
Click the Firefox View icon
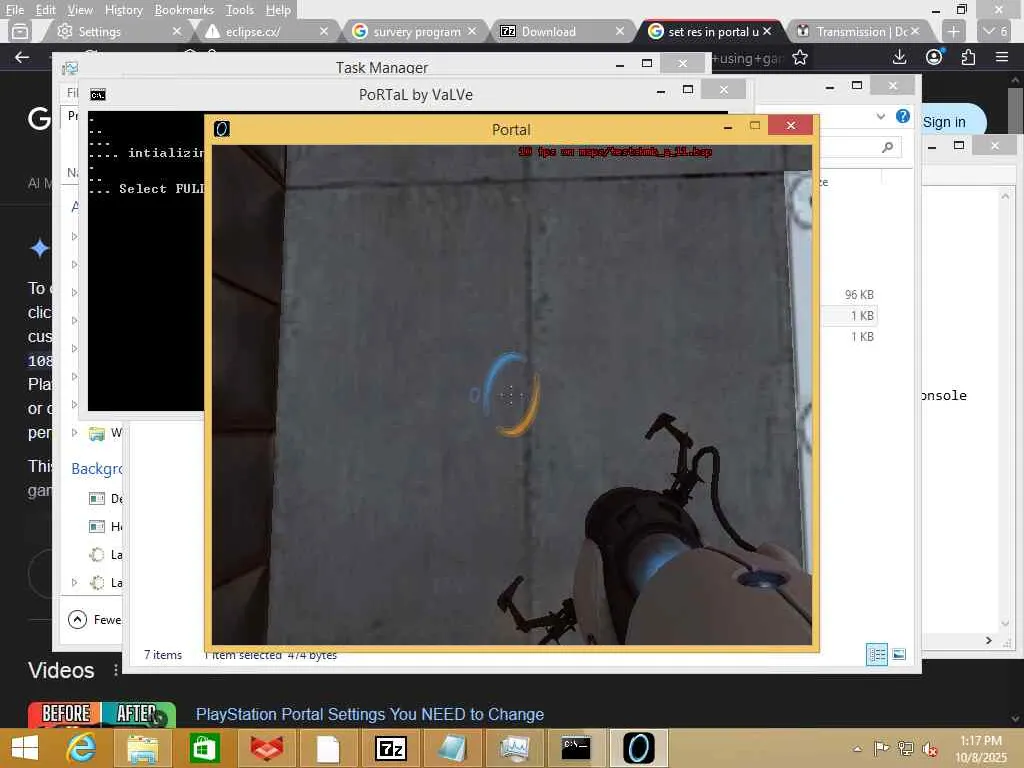pyautogui.click(x=20, y=31)
